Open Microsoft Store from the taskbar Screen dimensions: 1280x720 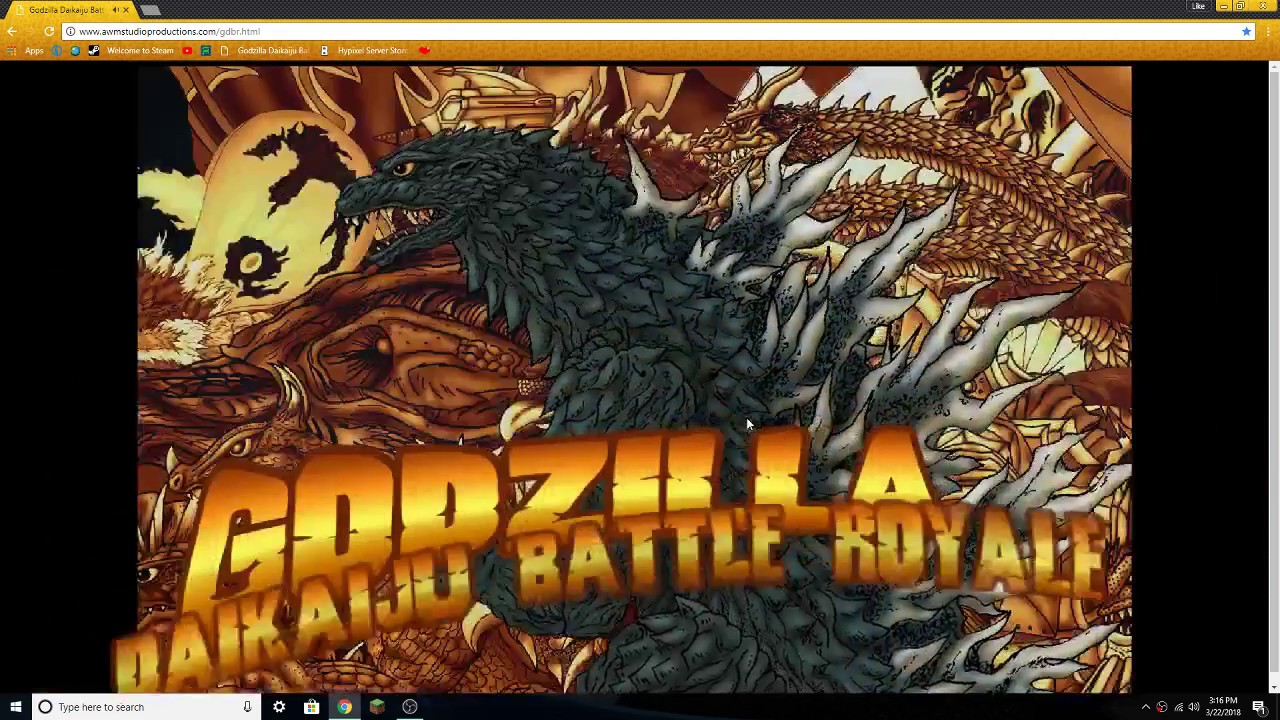312,707
